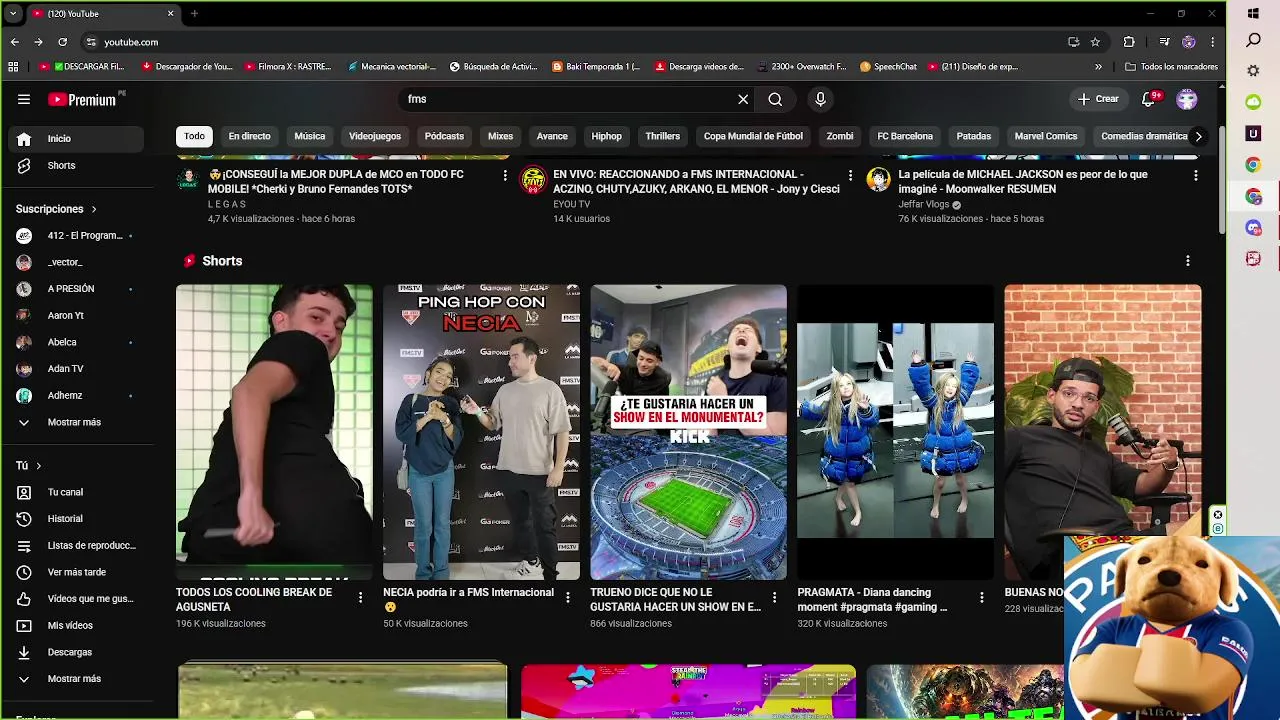Select the En directo filter chip
The height and width of the screenshot is (720, 1280).
[x=249, y=136]
